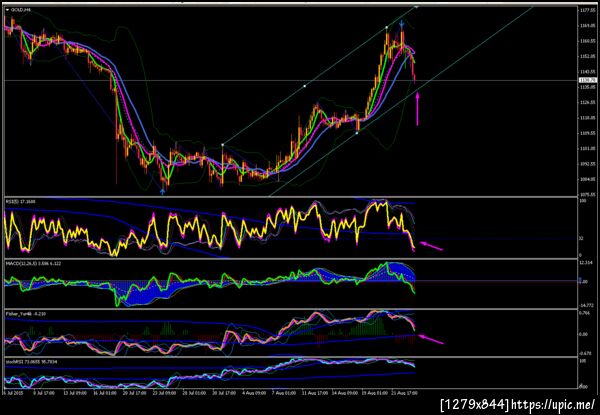Screen dimensions: 600x415
Task: Select the white horizontal current price line
Action: click(x=291, y=80)
